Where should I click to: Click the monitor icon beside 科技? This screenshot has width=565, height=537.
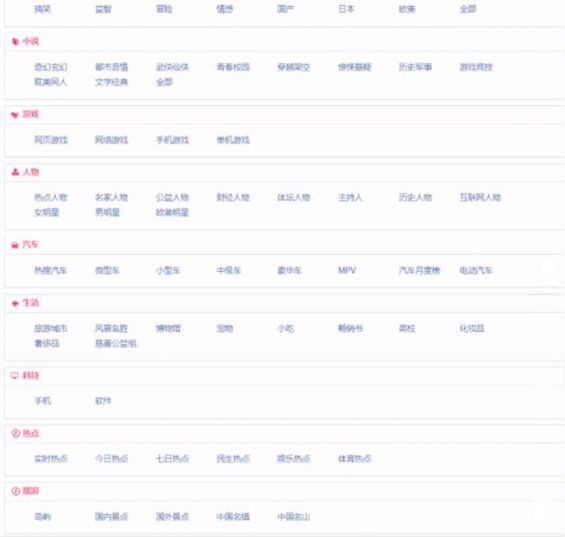(x=15, y=376)
